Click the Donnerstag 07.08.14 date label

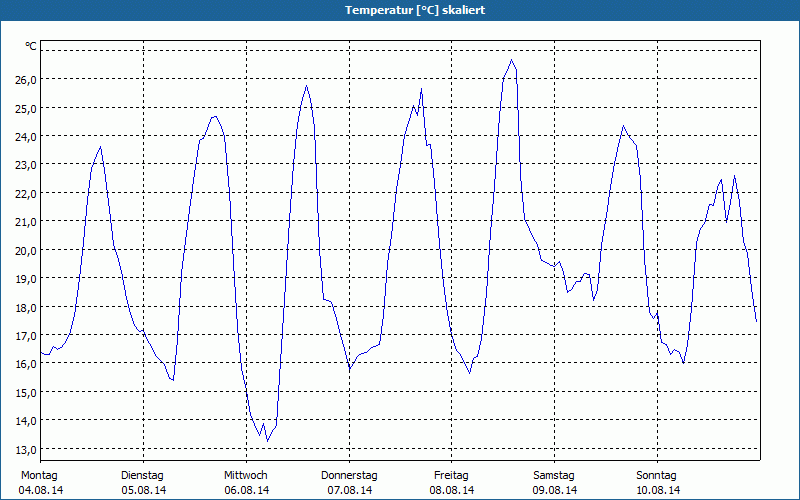point(349,483)
